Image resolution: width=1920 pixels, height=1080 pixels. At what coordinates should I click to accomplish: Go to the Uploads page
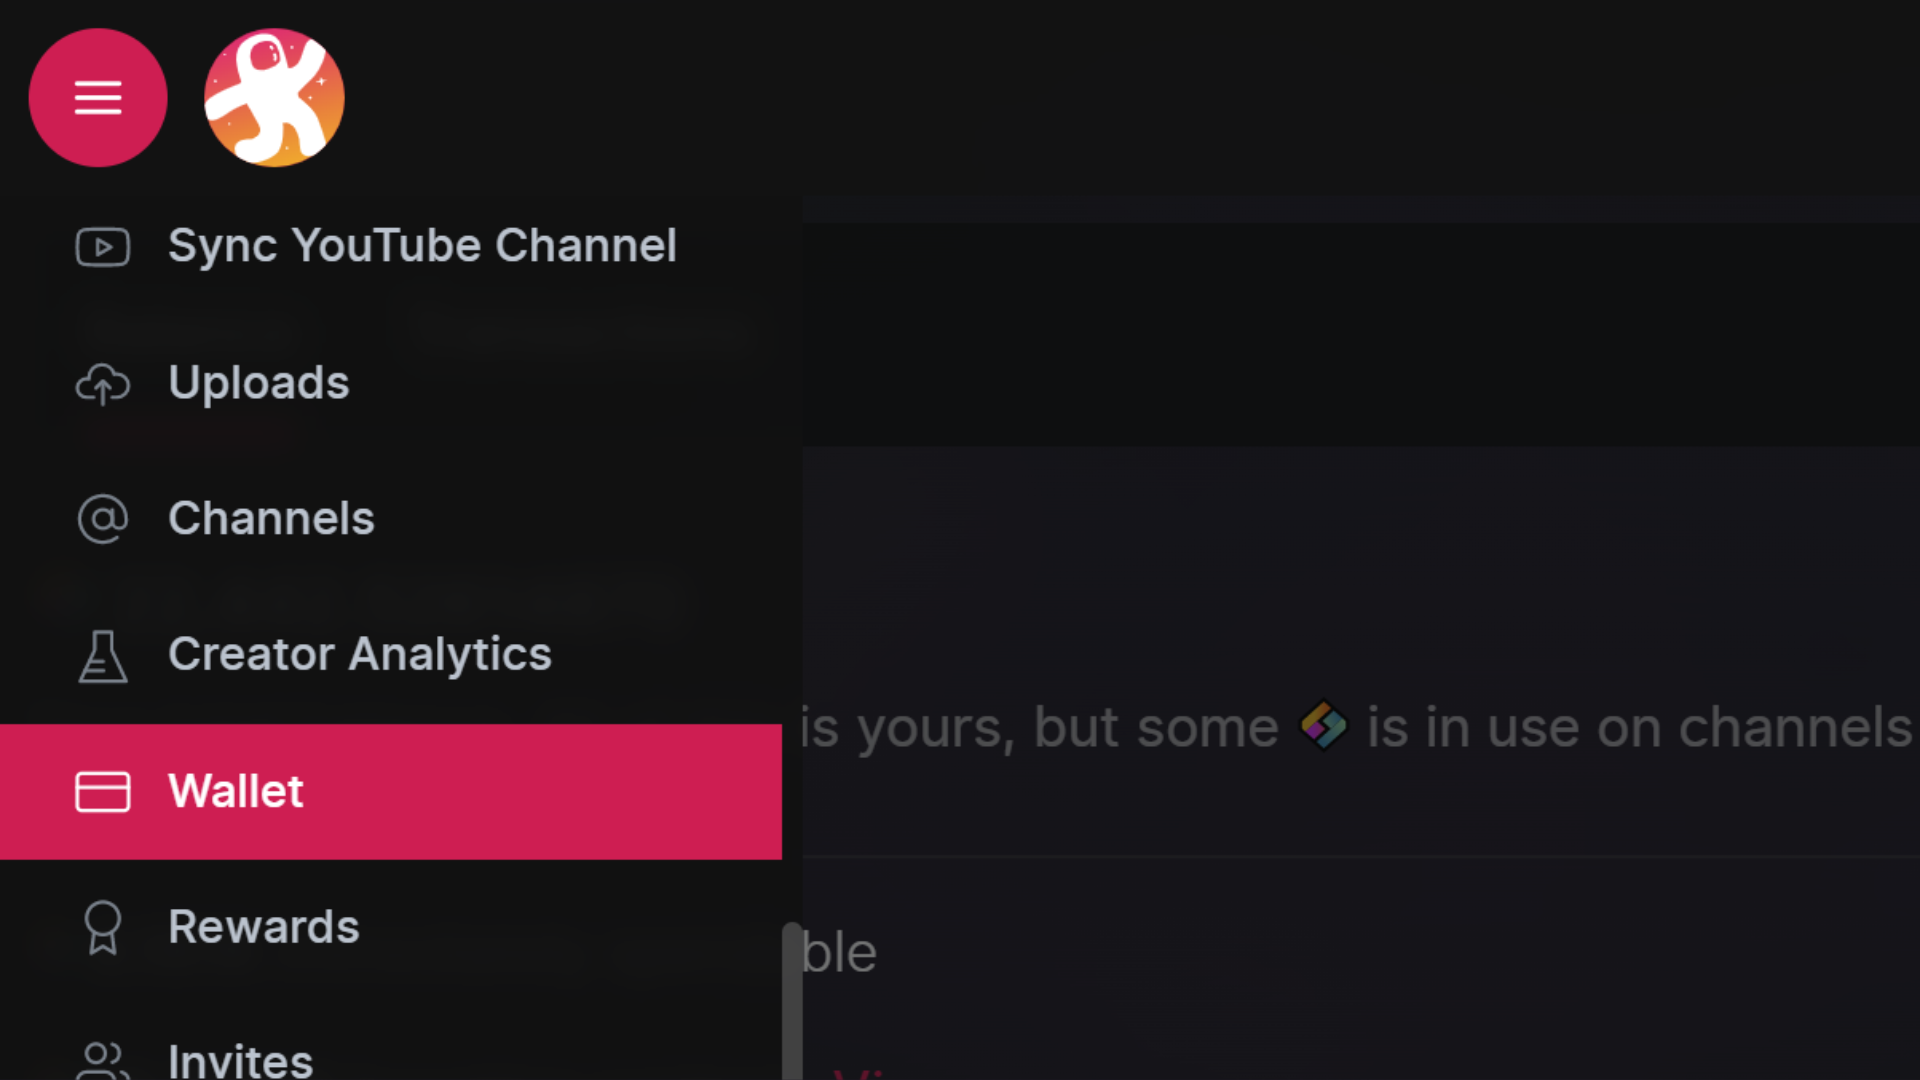(x=391, y=384)
